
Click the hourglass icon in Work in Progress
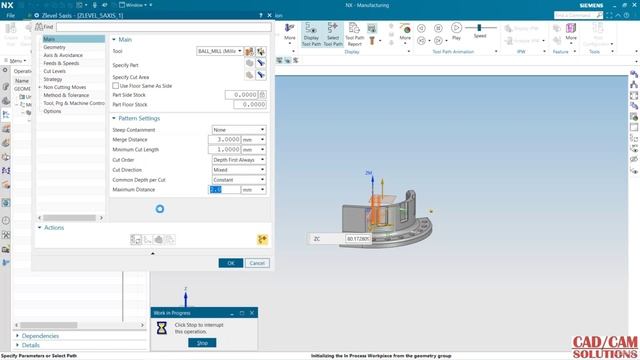[x=162, y=328]
